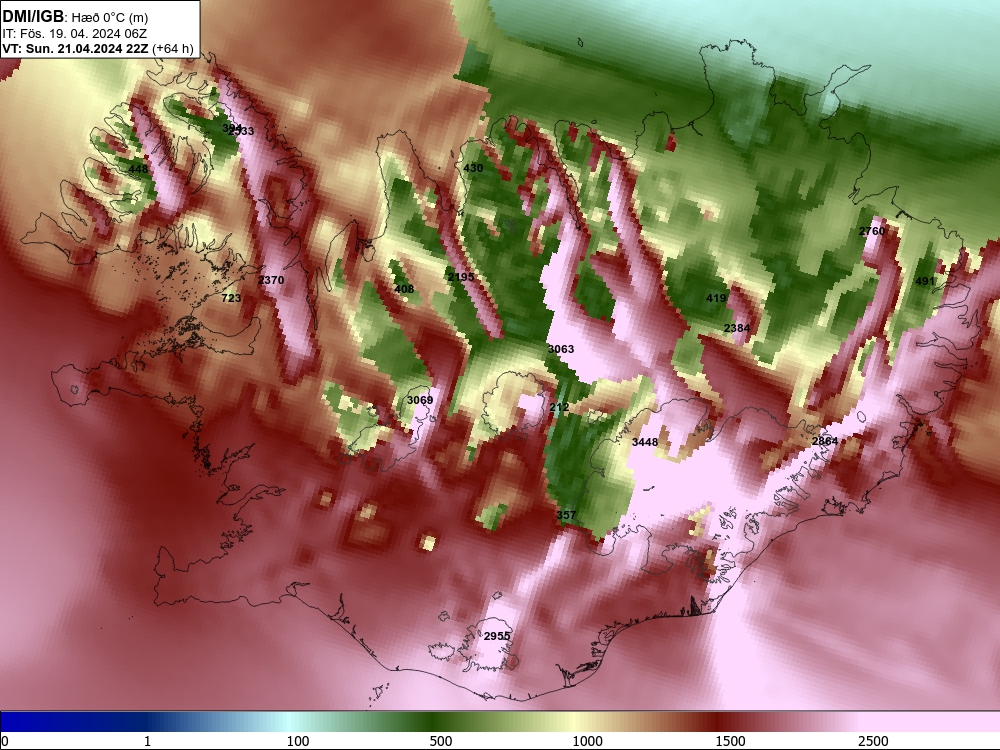
Task: Click the map value label 2760
Action: click(872, 231)
